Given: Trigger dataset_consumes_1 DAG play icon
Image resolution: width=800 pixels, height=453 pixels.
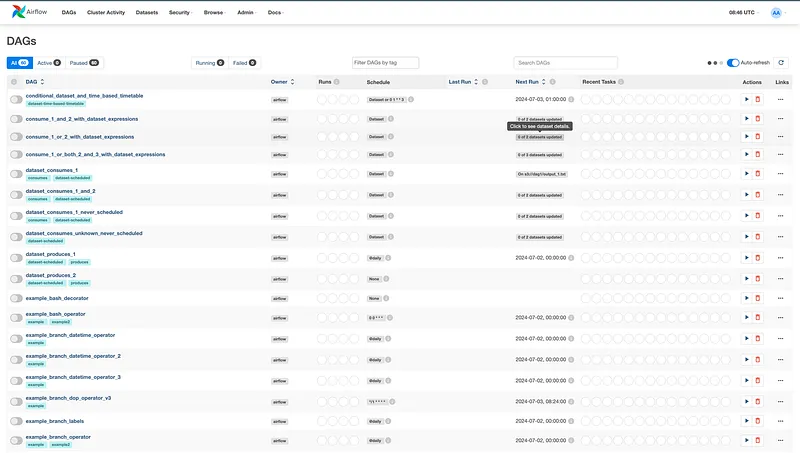Looking at the screenshot, I should pos(746,174).
